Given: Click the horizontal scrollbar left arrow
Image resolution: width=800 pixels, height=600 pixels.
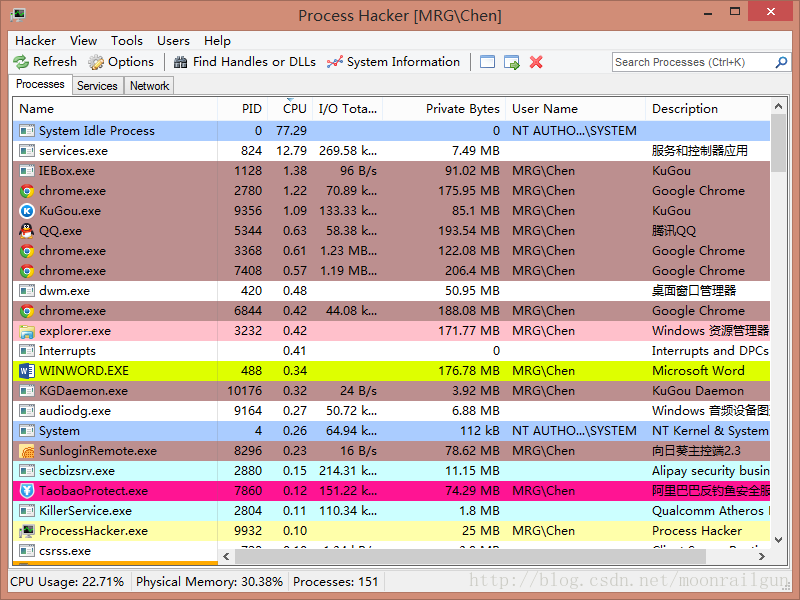Looking at the screenshot, I should click(226, 556).
